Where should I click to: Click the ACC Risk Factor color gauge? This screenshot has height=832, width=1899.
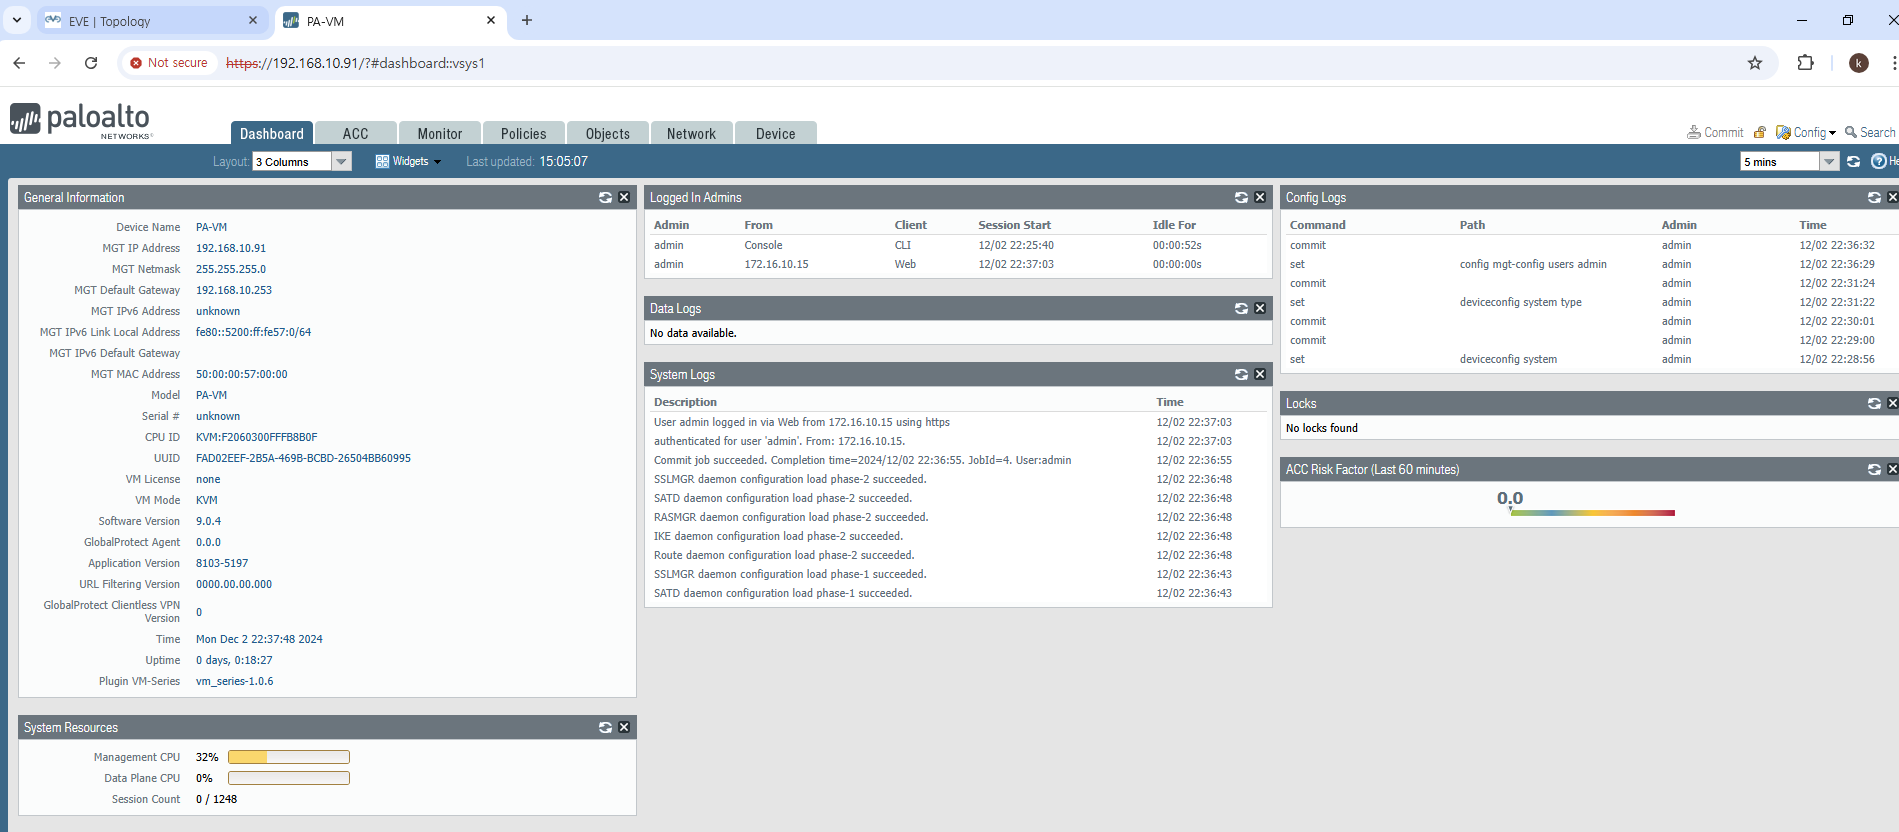point(1592,513)
